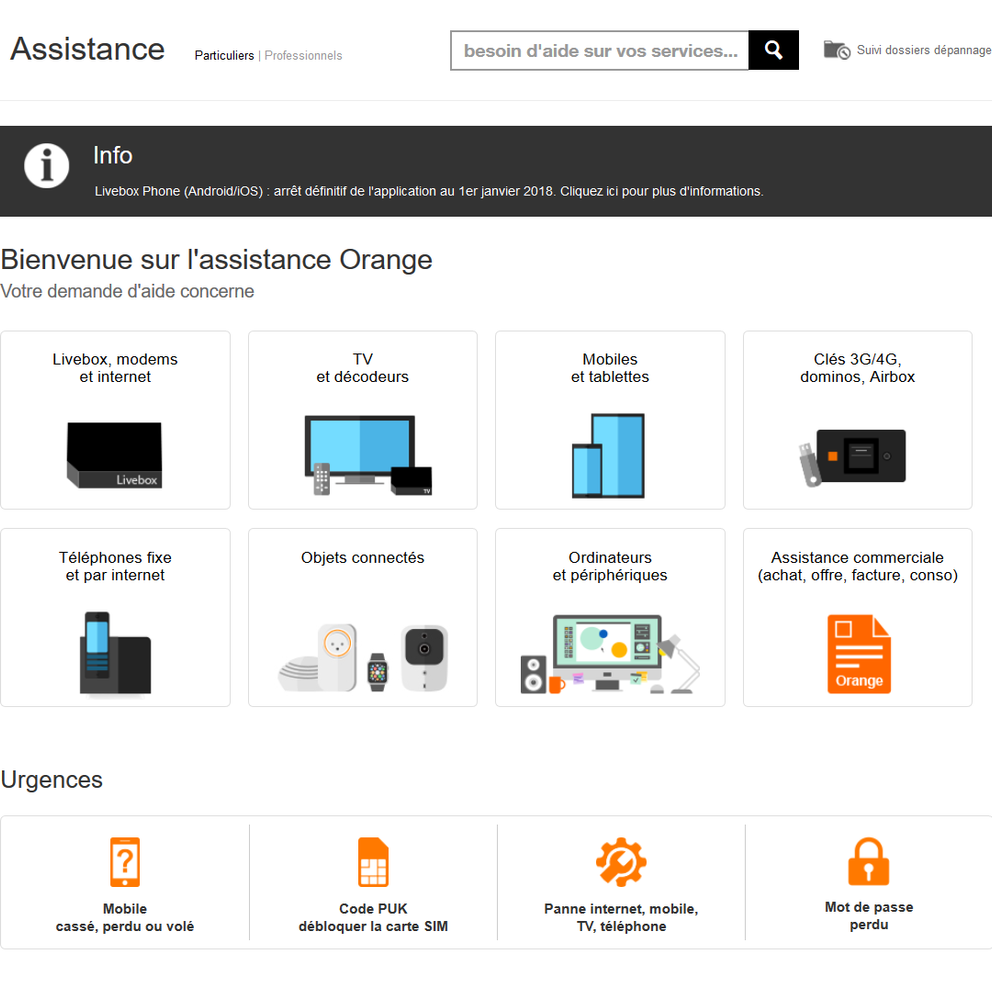
Task: Select the Mot de passe perdu padlock
Action: 868,862
